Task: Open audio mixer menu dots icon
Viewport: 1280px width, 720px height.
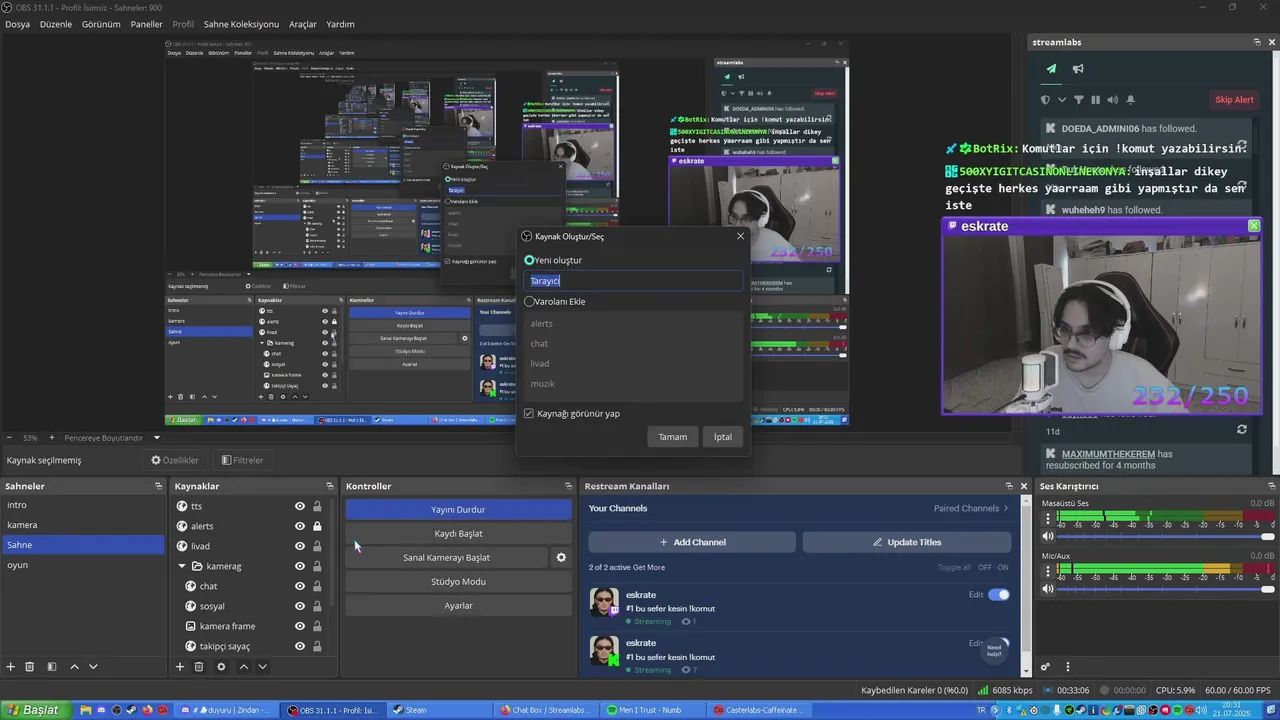Action: click(1067, 667)
